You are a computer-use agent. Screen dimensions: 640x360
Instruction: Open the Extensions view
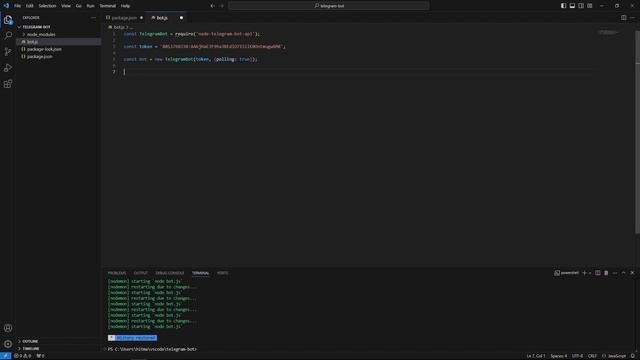[8, 84]
